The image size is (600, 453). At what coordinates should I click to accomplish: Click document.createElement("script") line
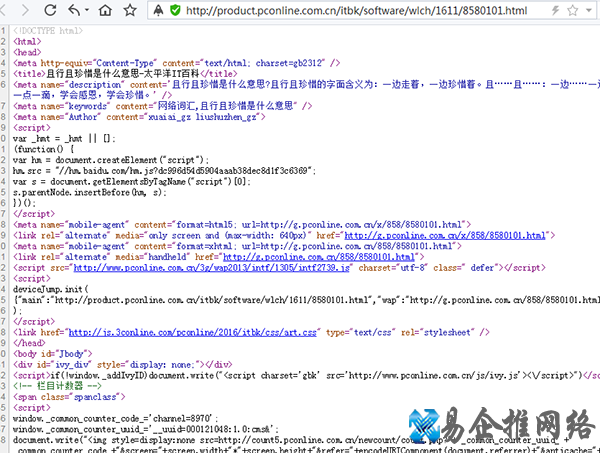111,160
